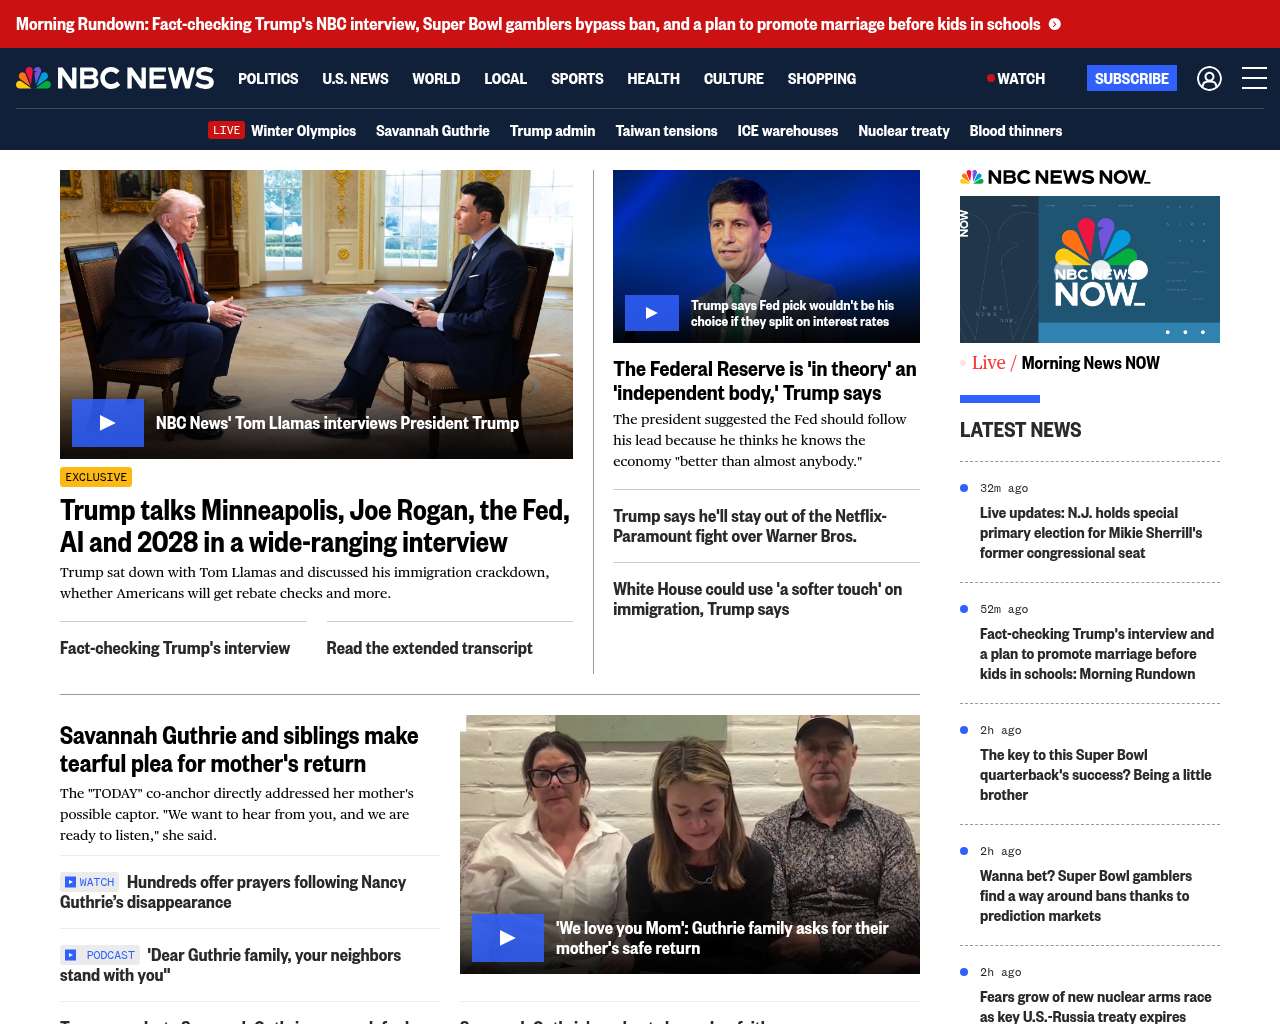Open the Culture section
The width and height of the screenshot is (1280, 1024).
point(733,78)
